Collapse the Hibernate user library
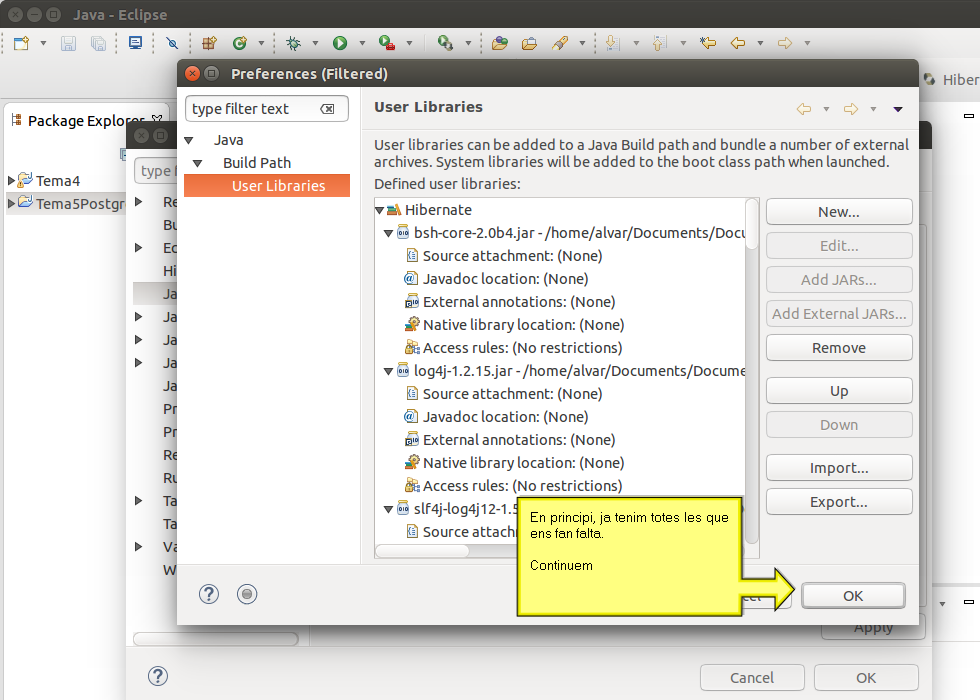 379,211
